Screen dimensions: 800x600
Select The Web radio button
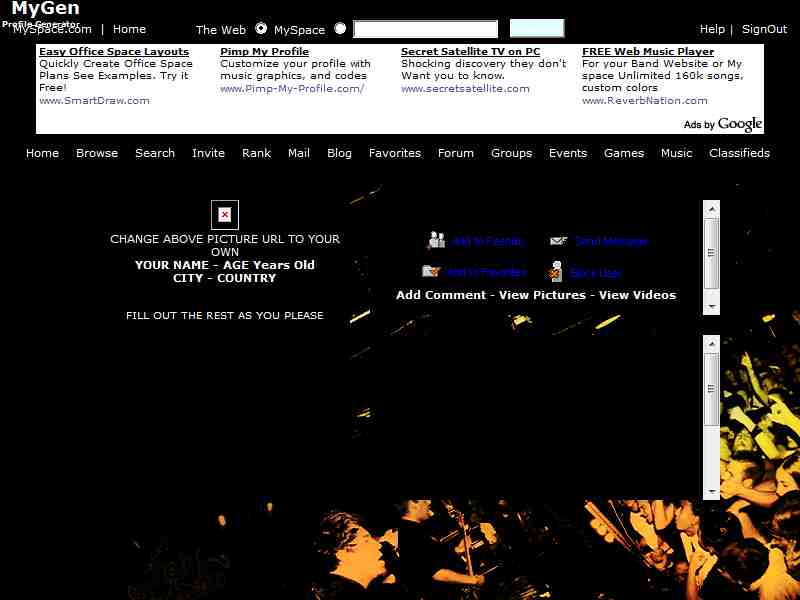tap(261, 29)
